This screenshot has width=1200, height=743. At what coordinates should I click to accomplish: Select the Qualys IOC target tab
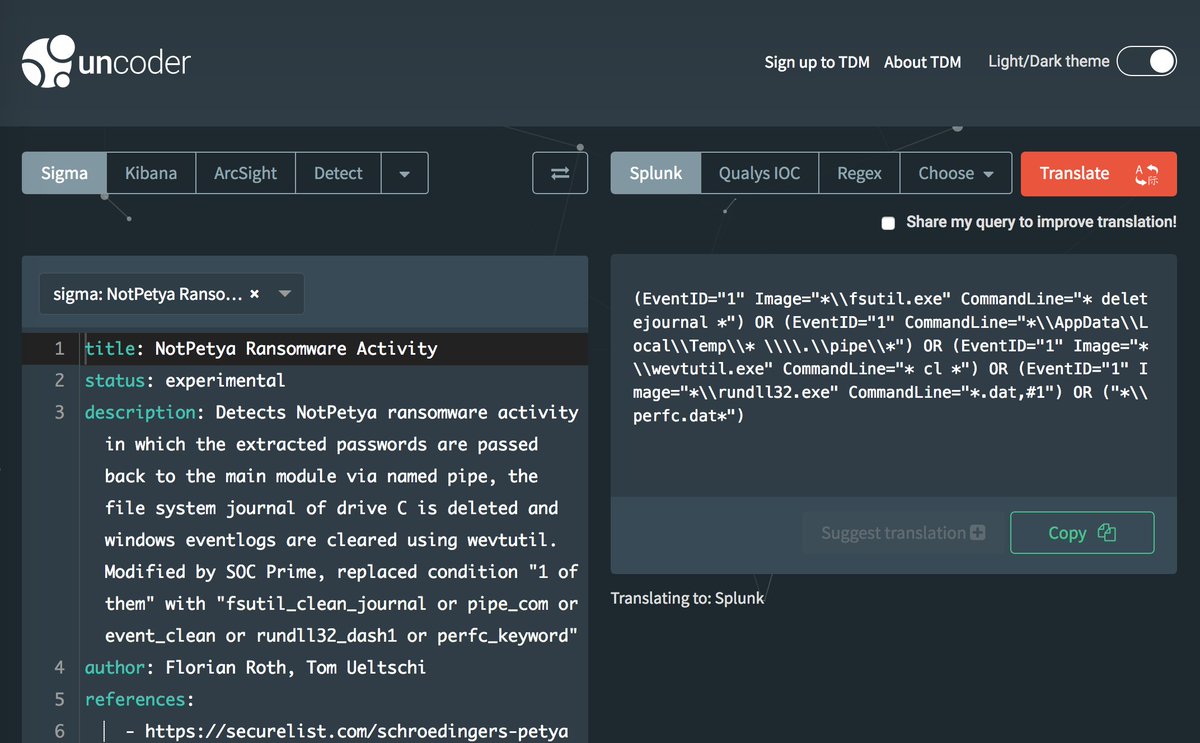pyautogui.click(x=759, y=173)
